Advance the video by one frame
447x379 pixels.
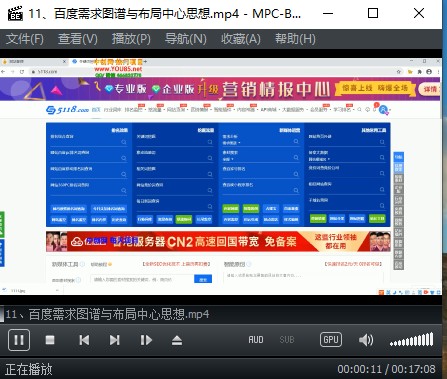click(x=146, y=340)
